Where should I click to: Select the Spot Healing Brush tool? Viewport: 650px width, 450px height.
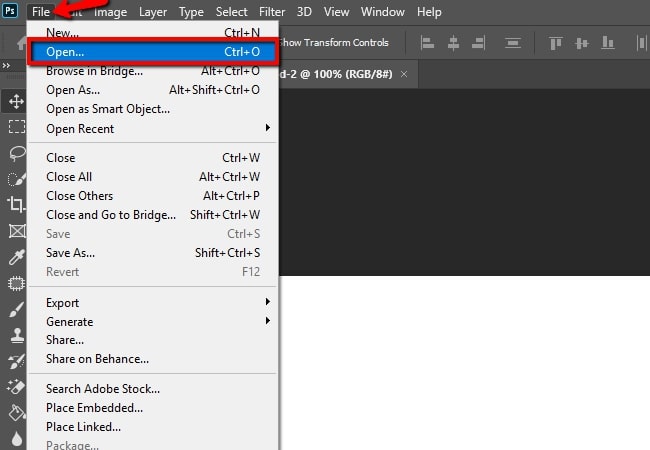click(16, 283)
